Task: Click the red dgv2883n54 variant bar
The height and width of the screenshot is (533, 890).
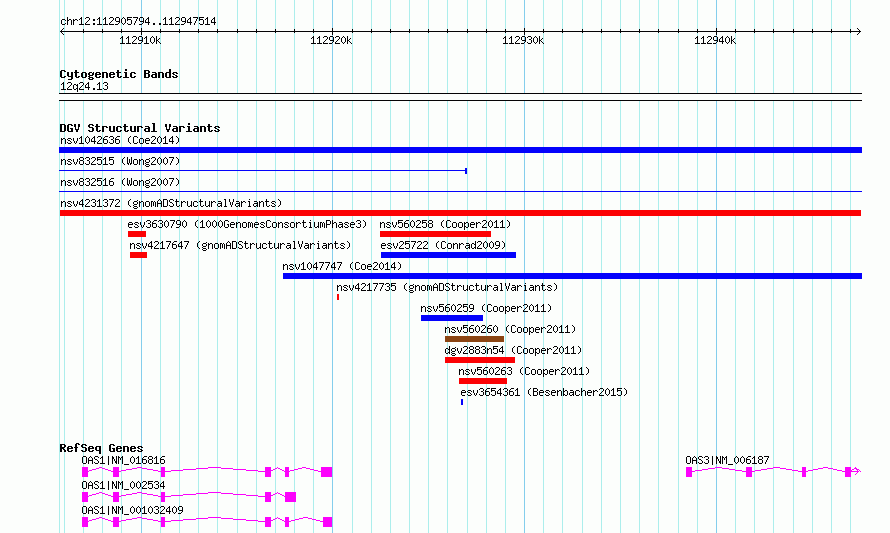Action: (x=480, y=360)
